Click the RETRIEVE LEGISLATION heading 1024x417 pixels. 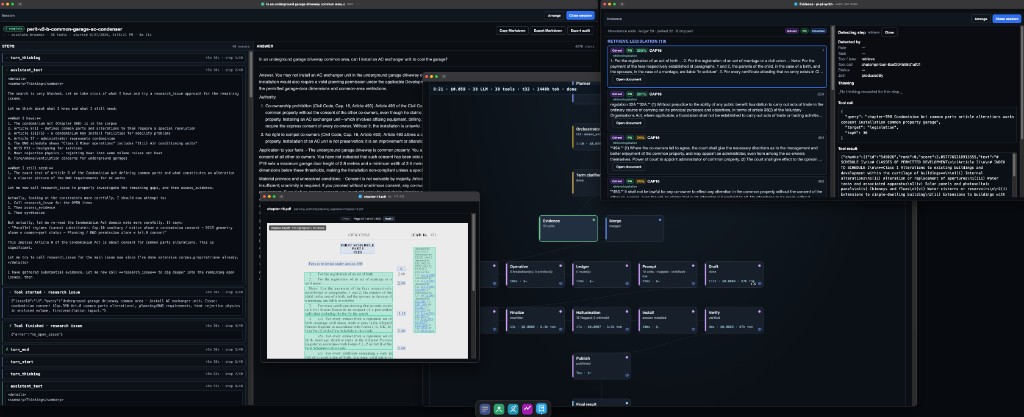(x=636, y=41)
